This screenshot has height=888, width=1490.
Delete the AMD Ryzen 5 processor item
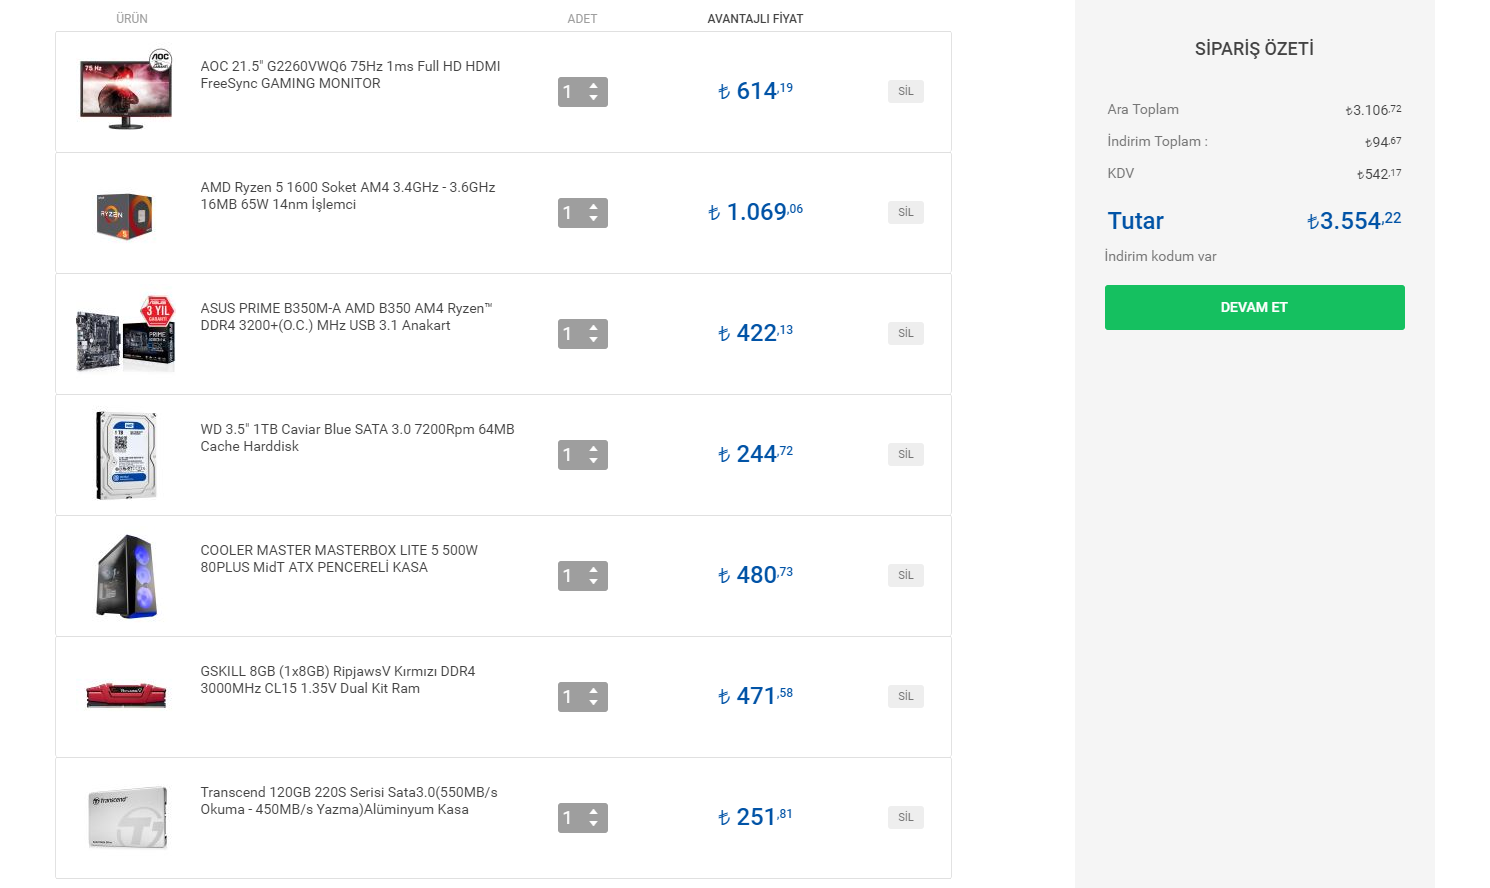tap(905, 212)
